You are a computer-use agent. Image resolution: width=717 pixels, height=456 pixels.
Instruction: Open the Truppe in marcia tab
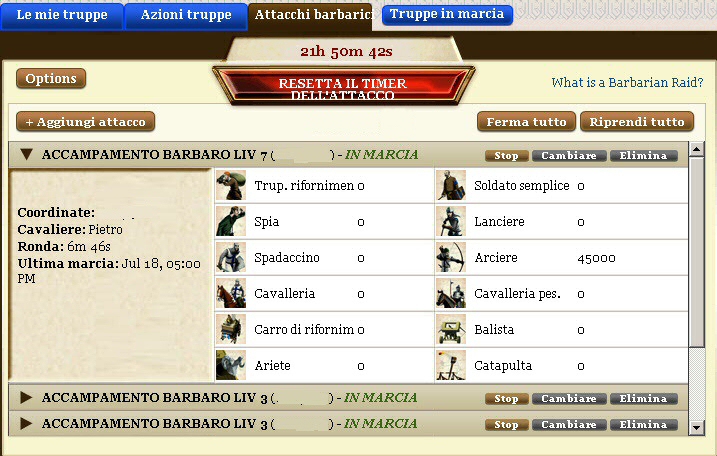pyautogui.click(x=447, y=14)
